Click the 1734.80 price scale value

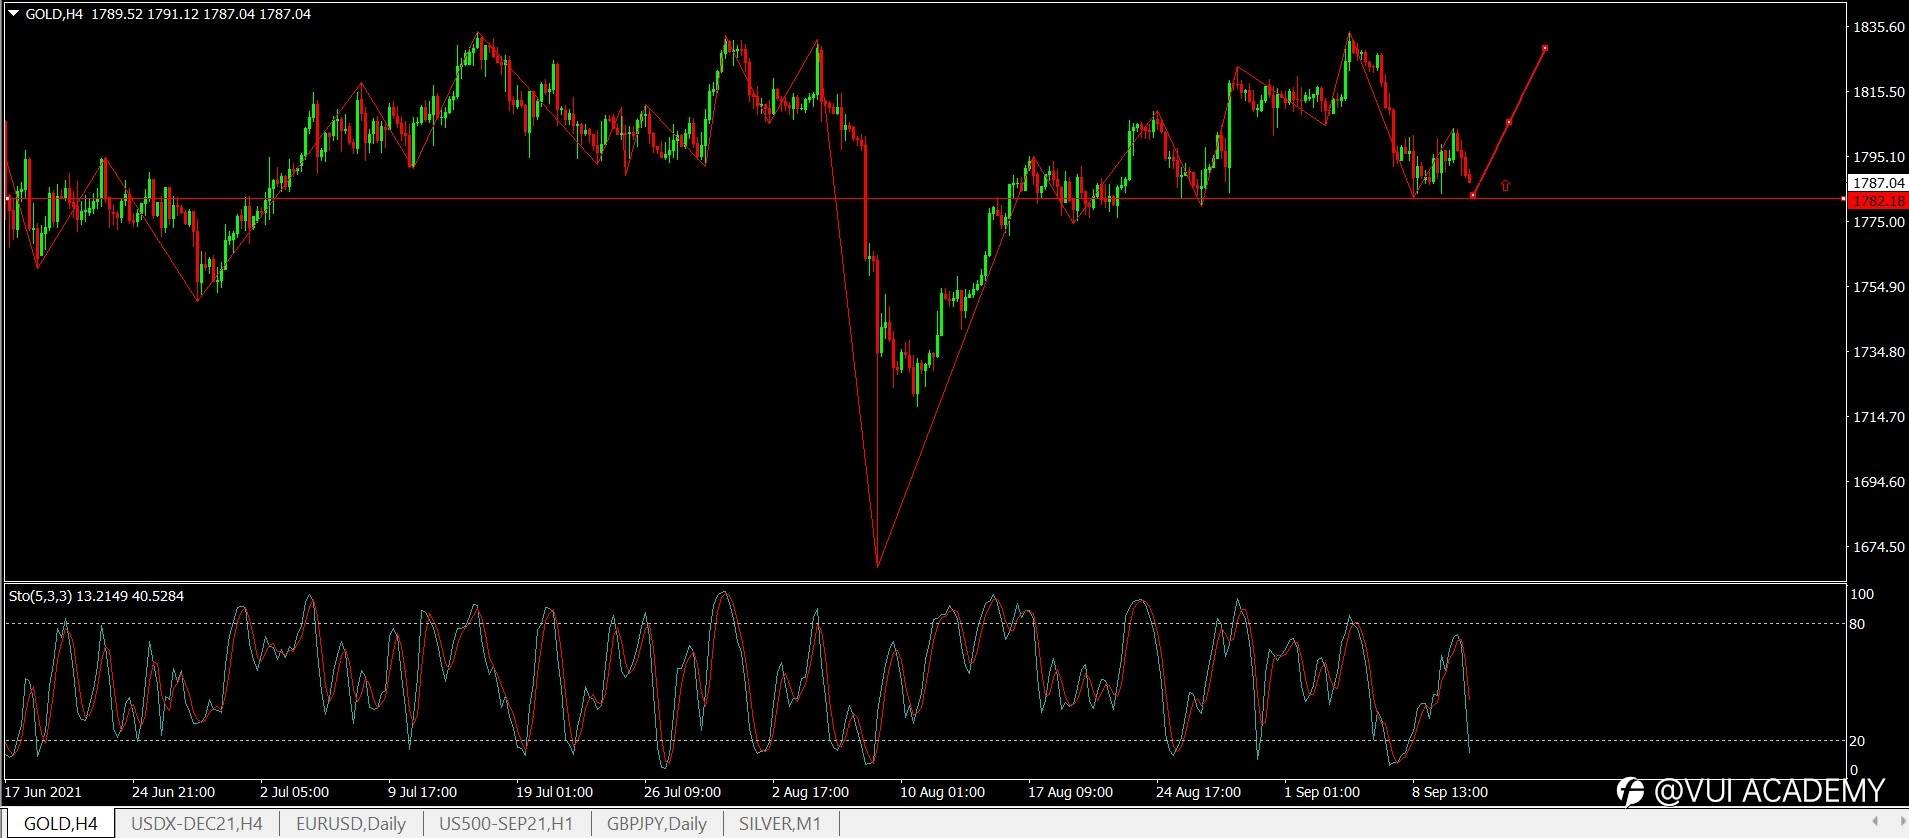pyautogui.click(x=1879, y=352)
